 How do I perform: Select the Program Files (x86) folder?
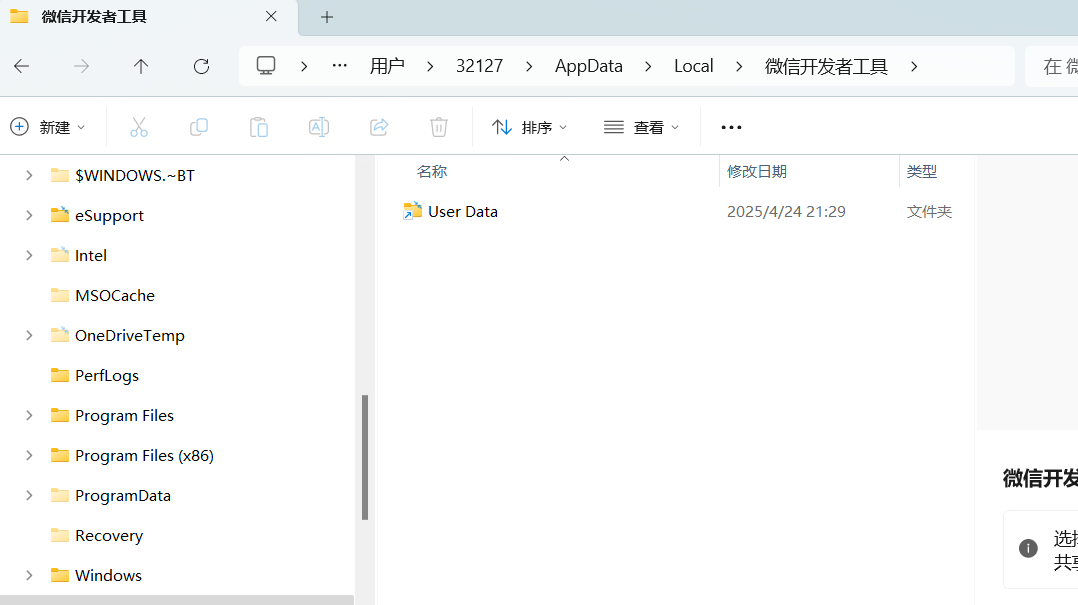click(144, 455)
